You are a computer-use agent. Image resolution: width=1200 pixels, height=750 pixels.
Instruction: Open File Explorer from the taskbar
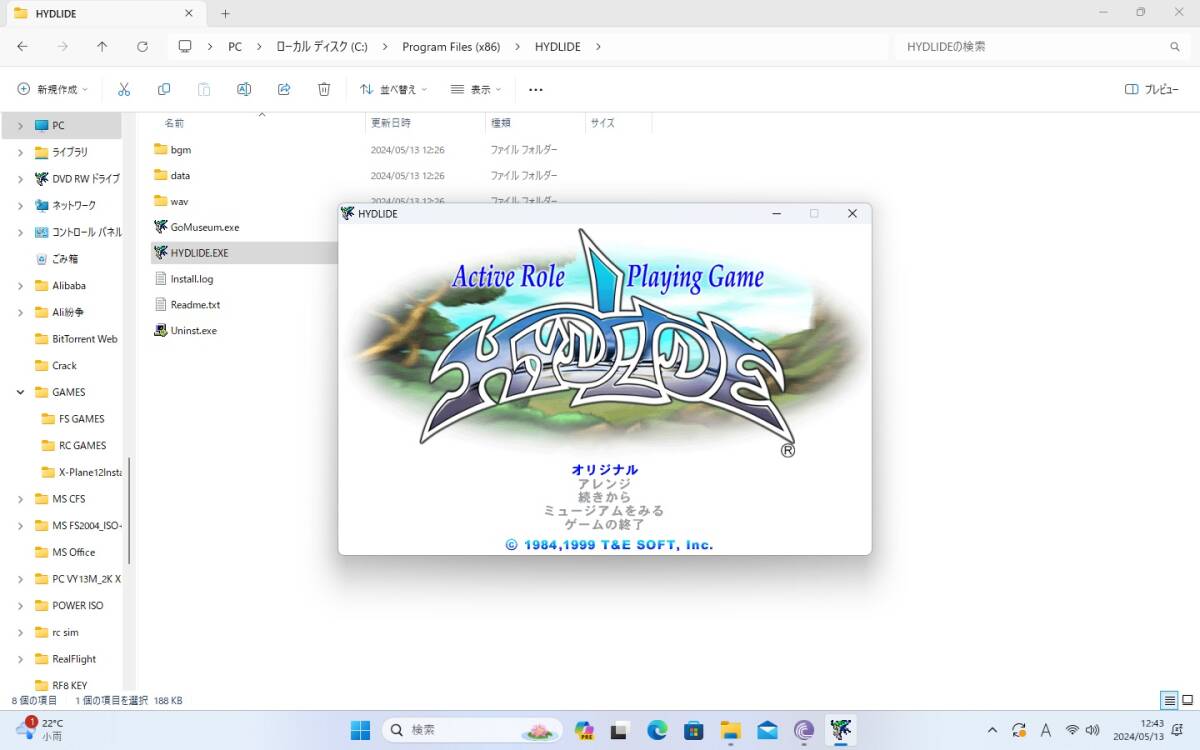click(x=730, y=730)
